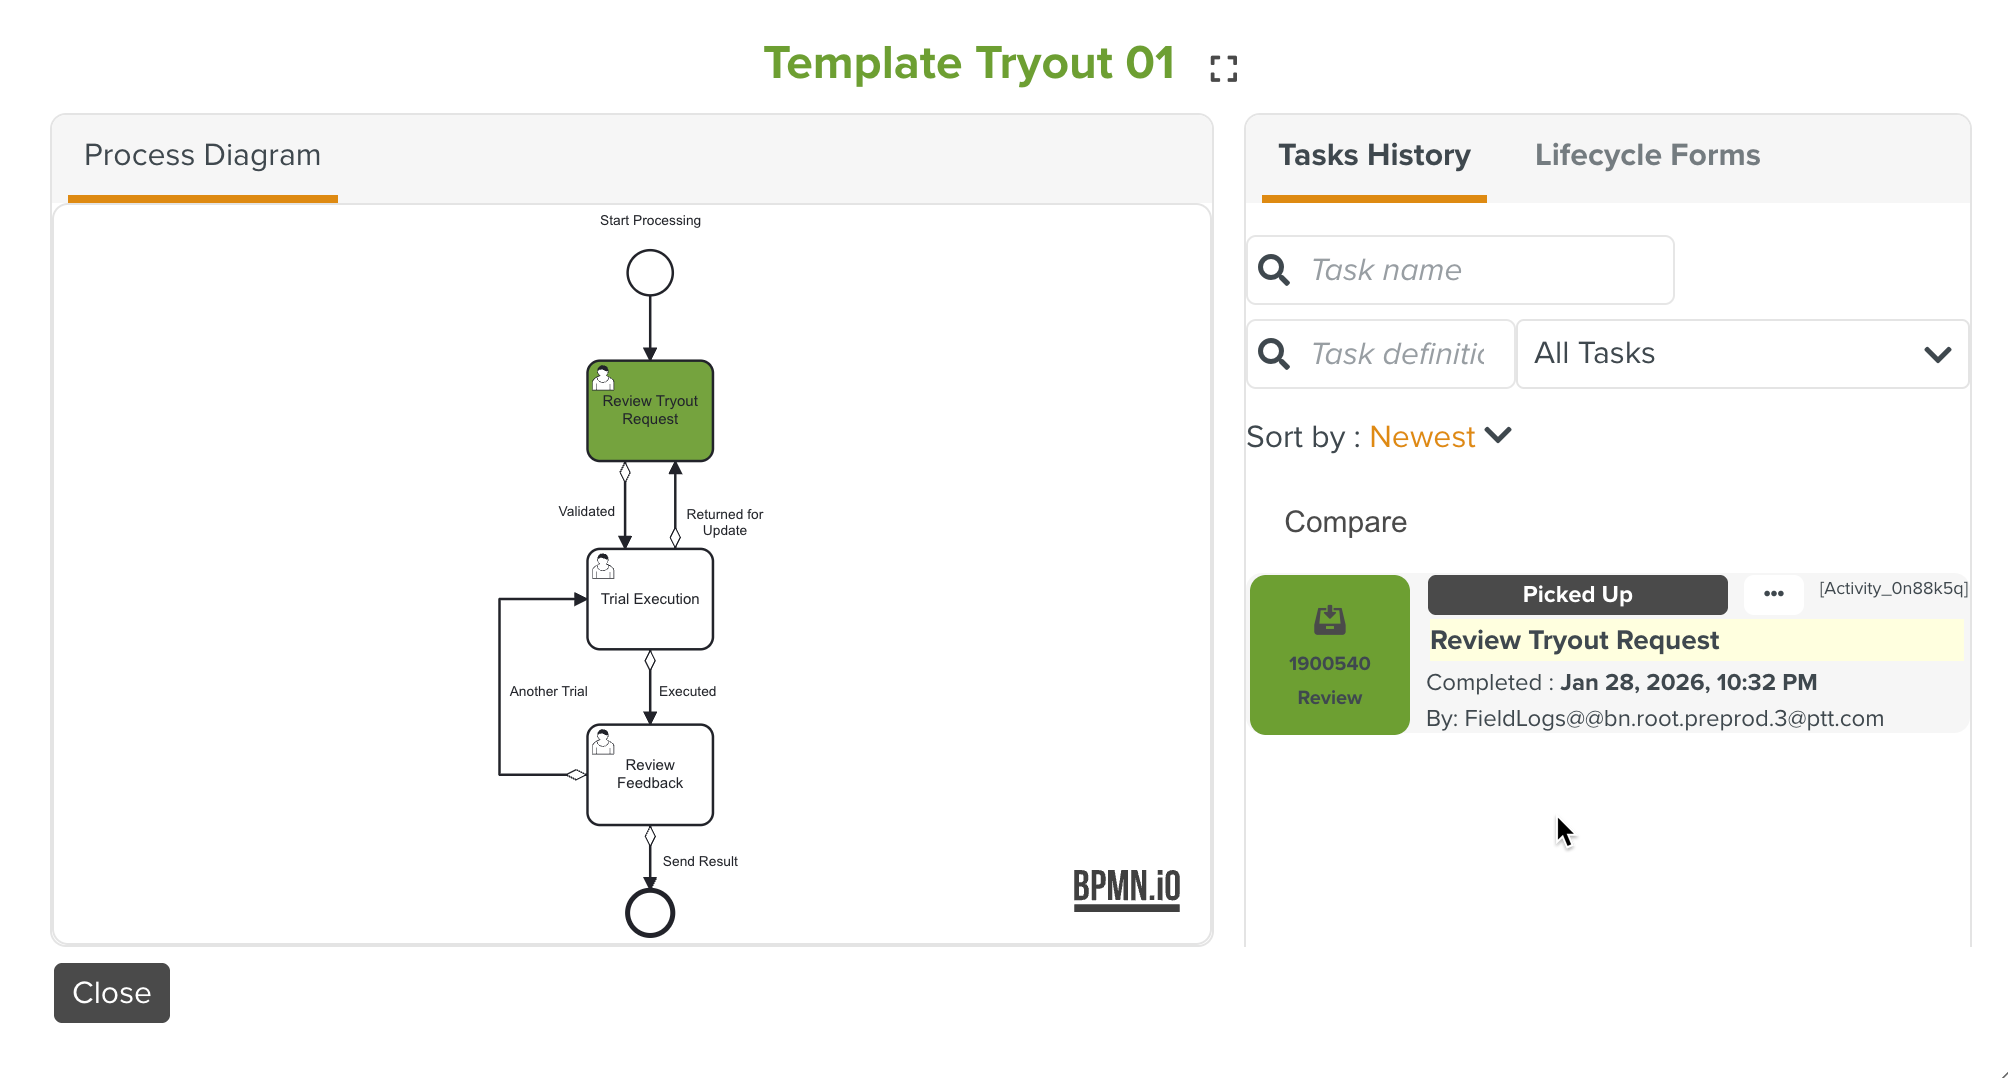Viewport: 2008px width, 1078px height.
Task: Click the Start Processing start event circle
Action: 650,273
